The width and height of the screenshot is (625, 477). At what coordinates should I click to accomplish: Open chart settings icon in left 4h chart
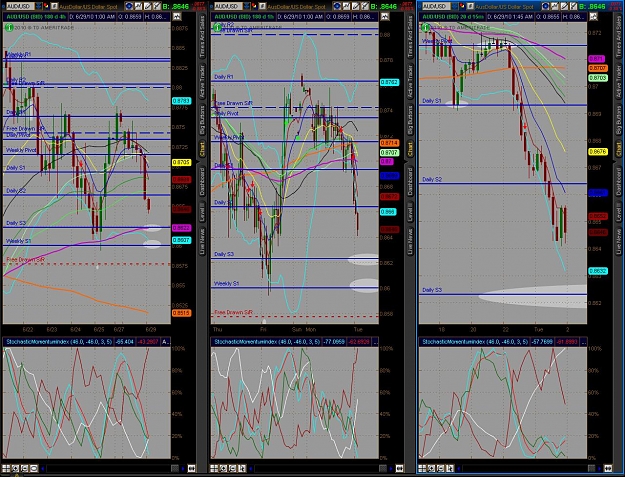tap(129, 6)
